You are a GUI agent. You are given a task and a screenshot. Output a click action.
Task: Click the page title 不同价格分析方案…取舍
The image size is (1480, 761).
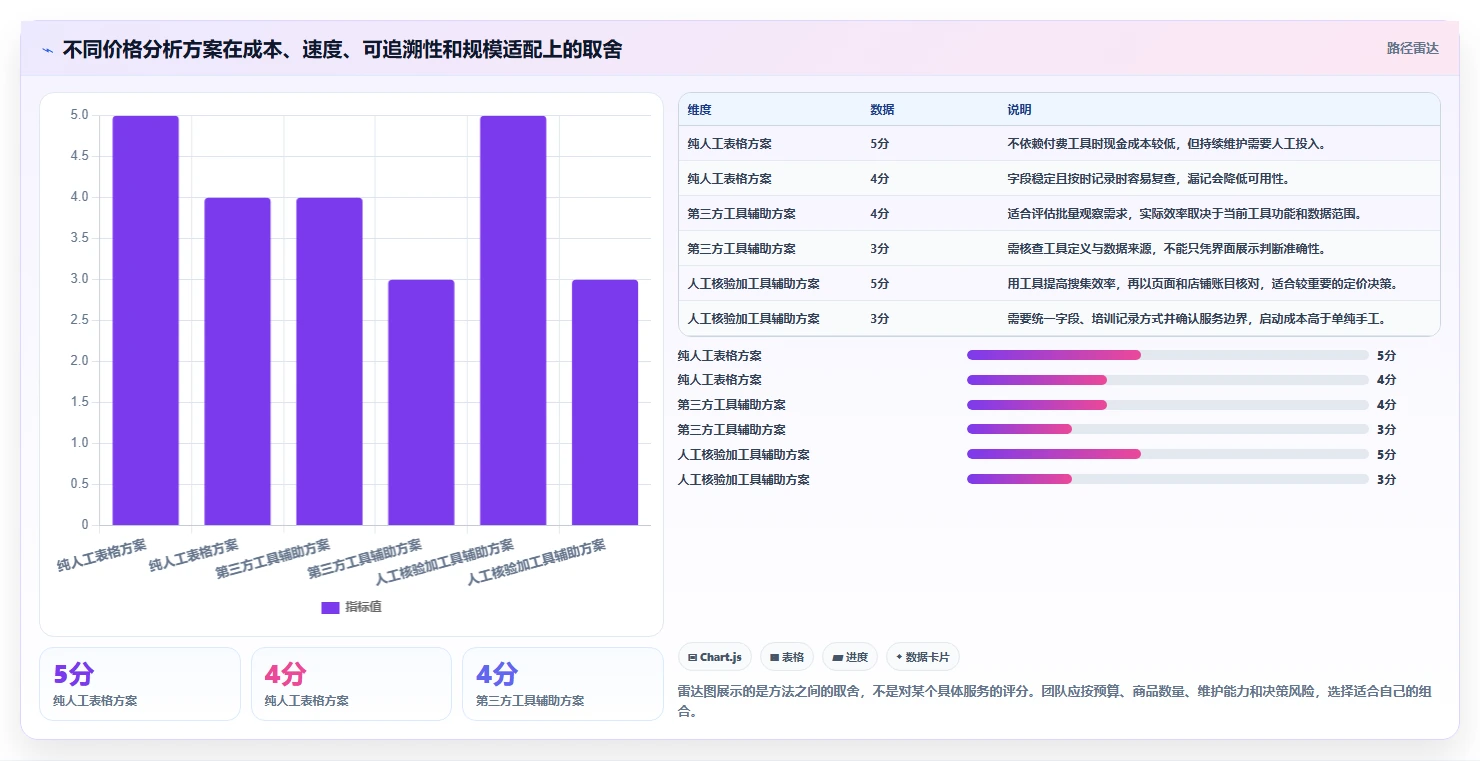click(x=342, y=50)
